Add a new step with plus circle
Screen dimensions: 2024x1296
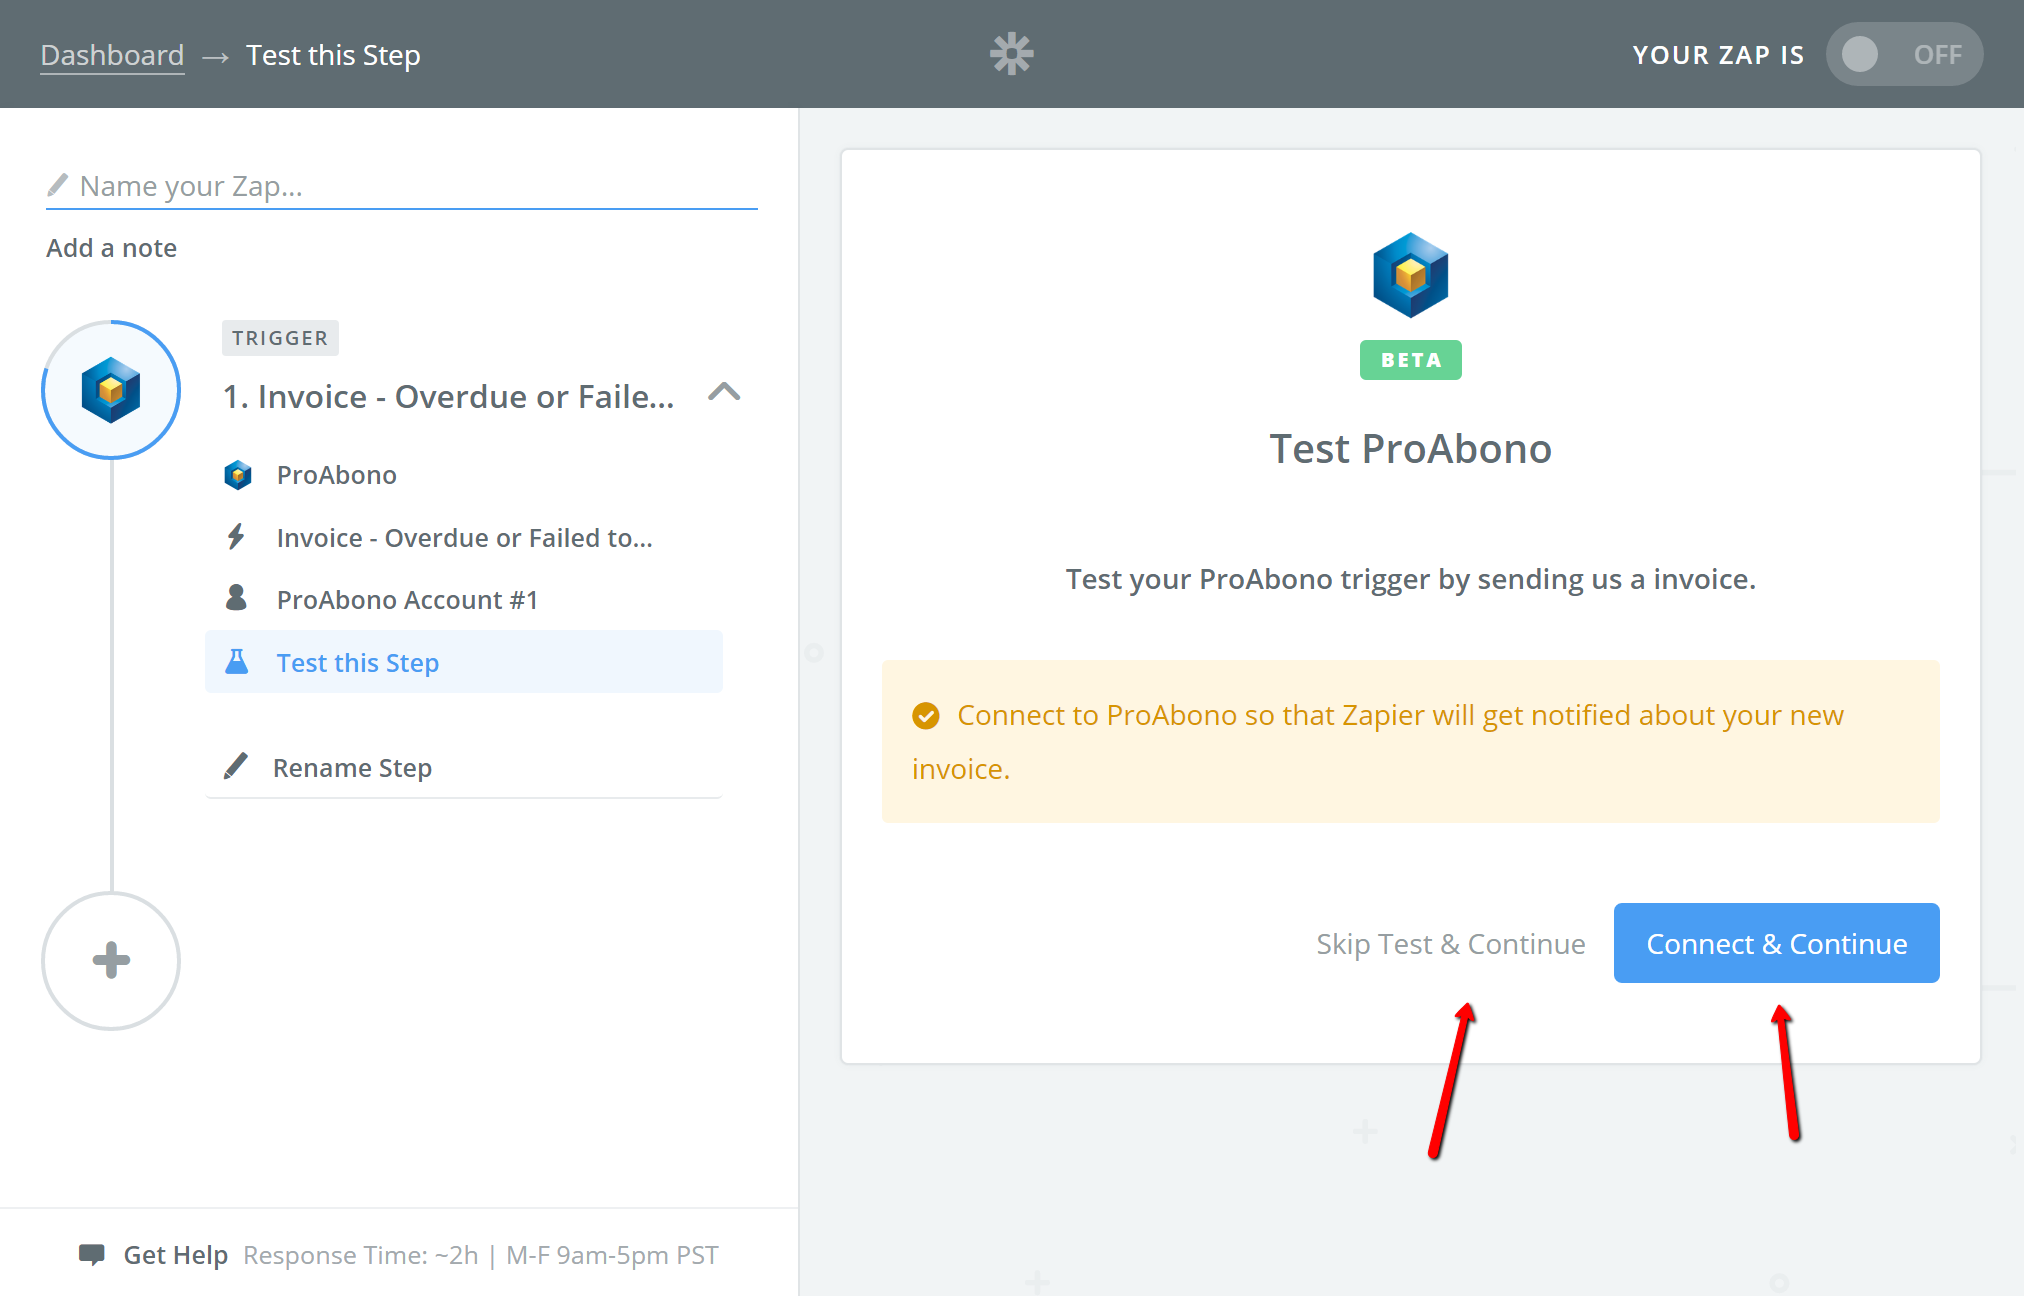[x=111, y=961]
